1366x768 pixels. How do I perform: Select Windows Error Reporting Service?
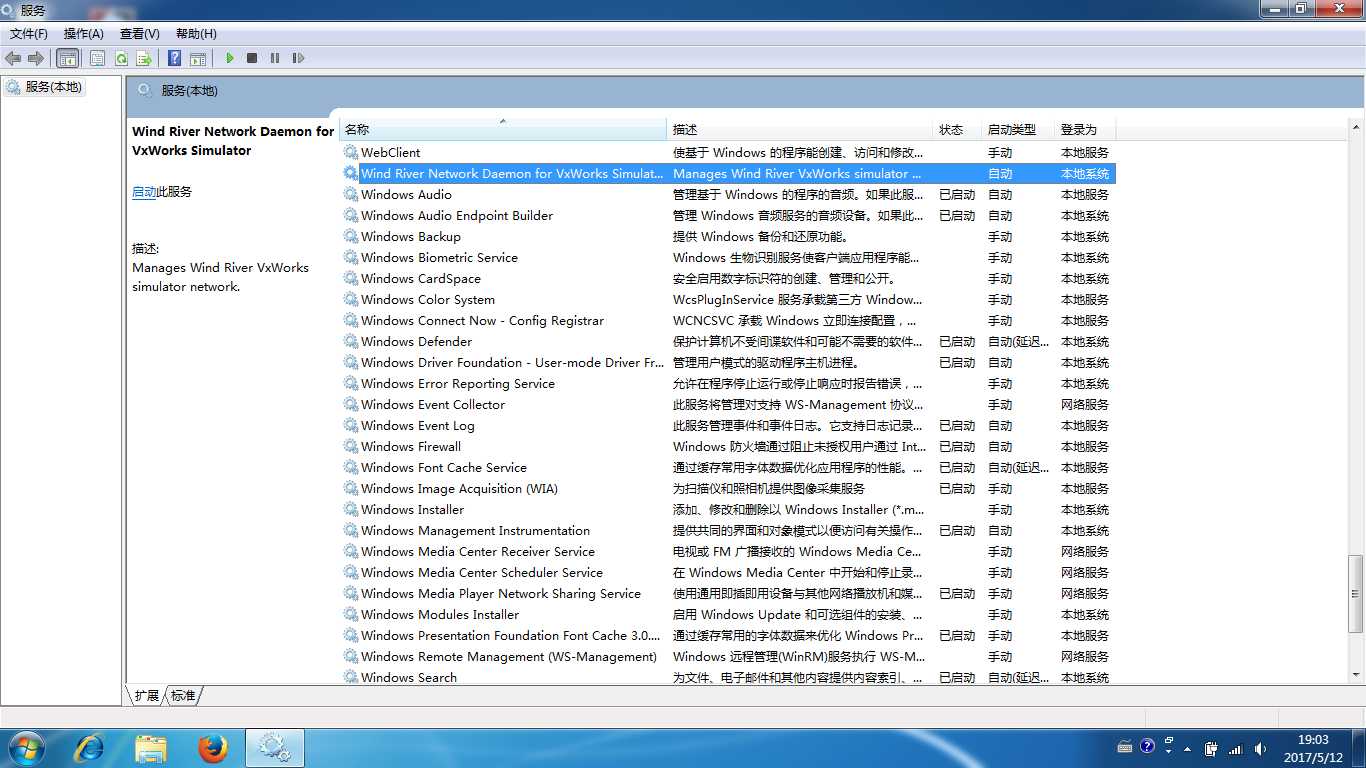coord(727,384)
